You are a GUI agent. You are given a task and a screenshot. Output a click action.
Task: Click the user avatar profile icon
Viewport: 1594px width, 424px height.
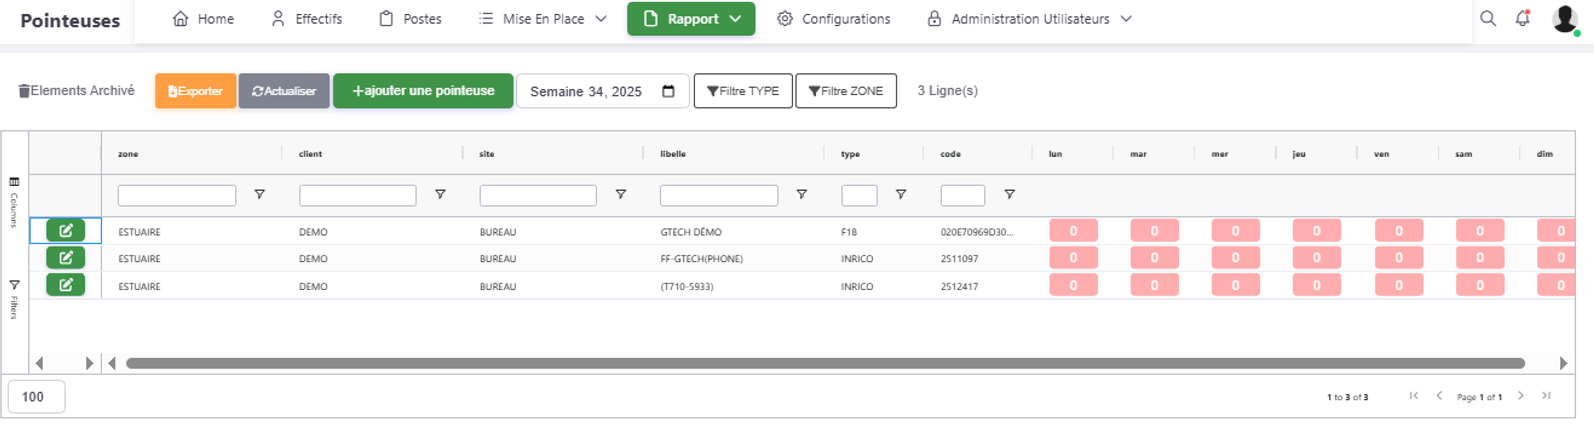1565,19
